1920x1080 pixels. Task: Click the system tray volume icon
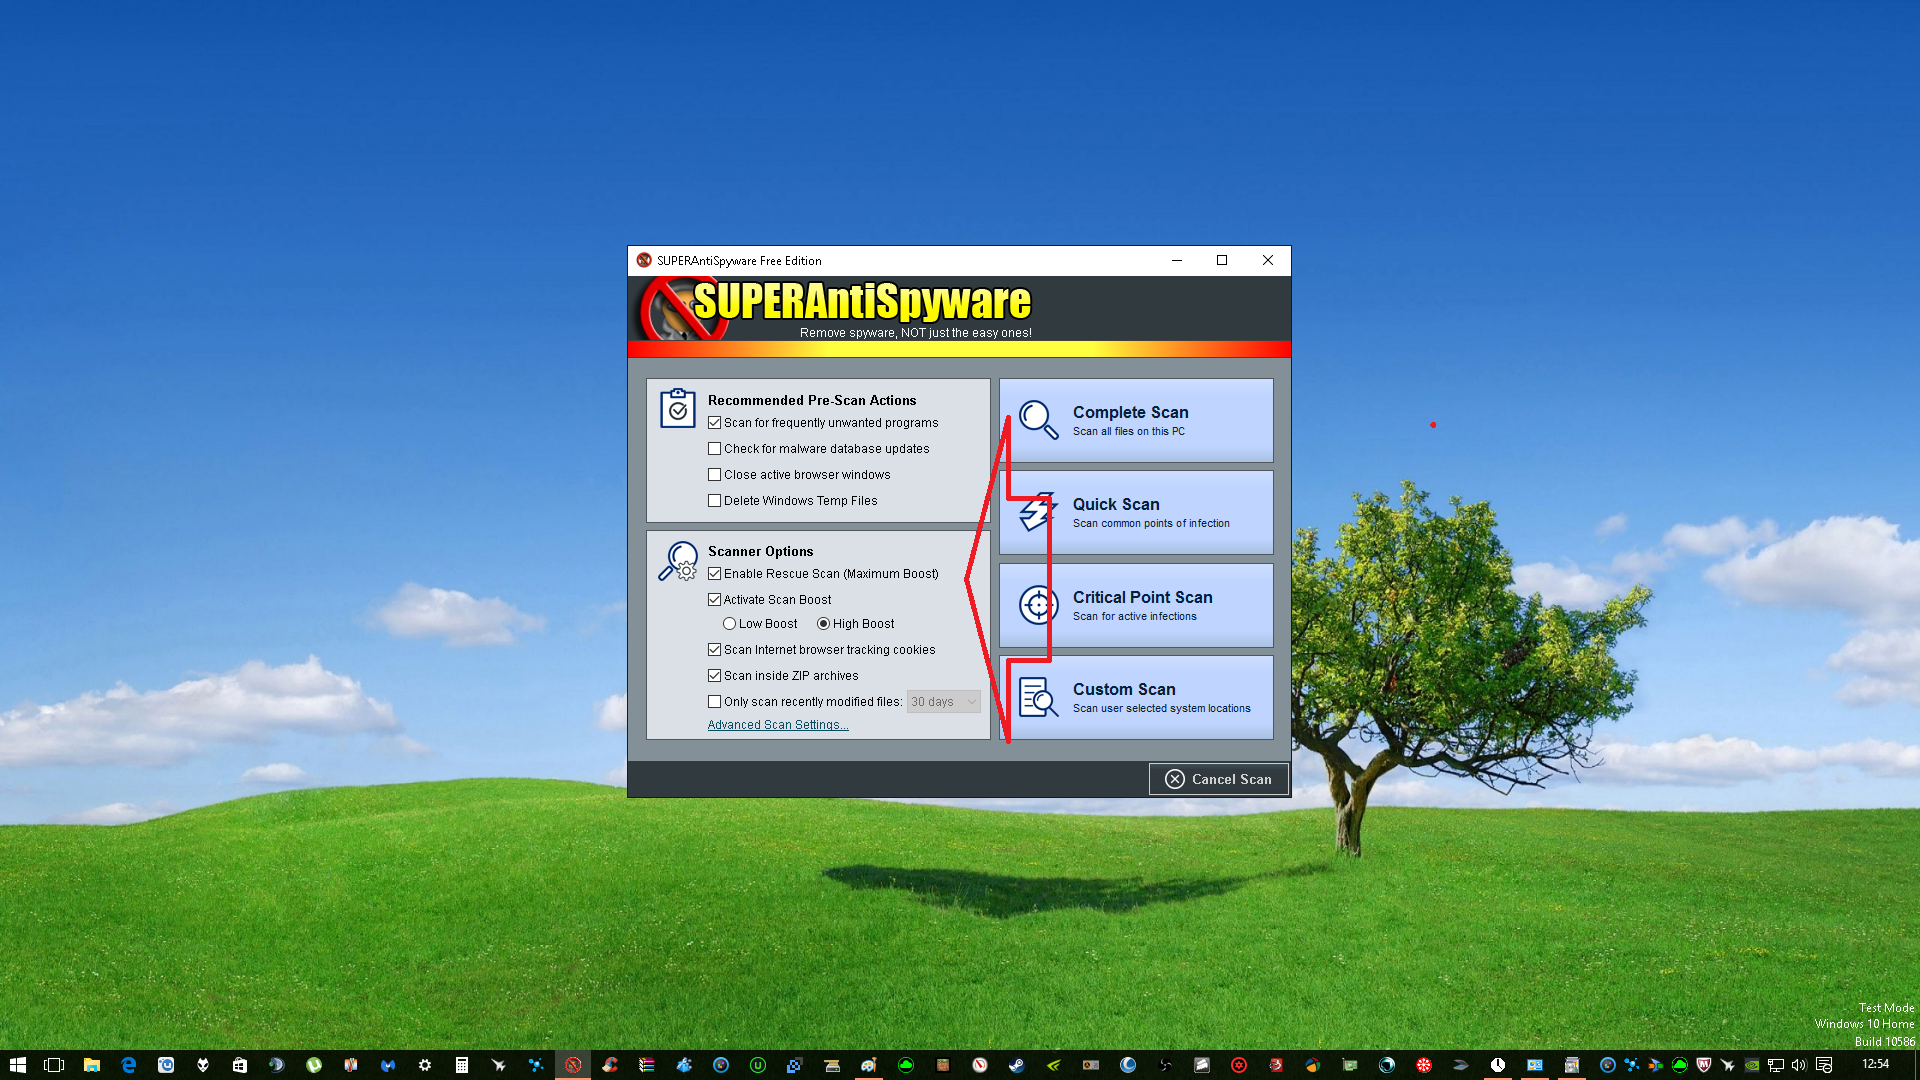tap(1799, 1065)
